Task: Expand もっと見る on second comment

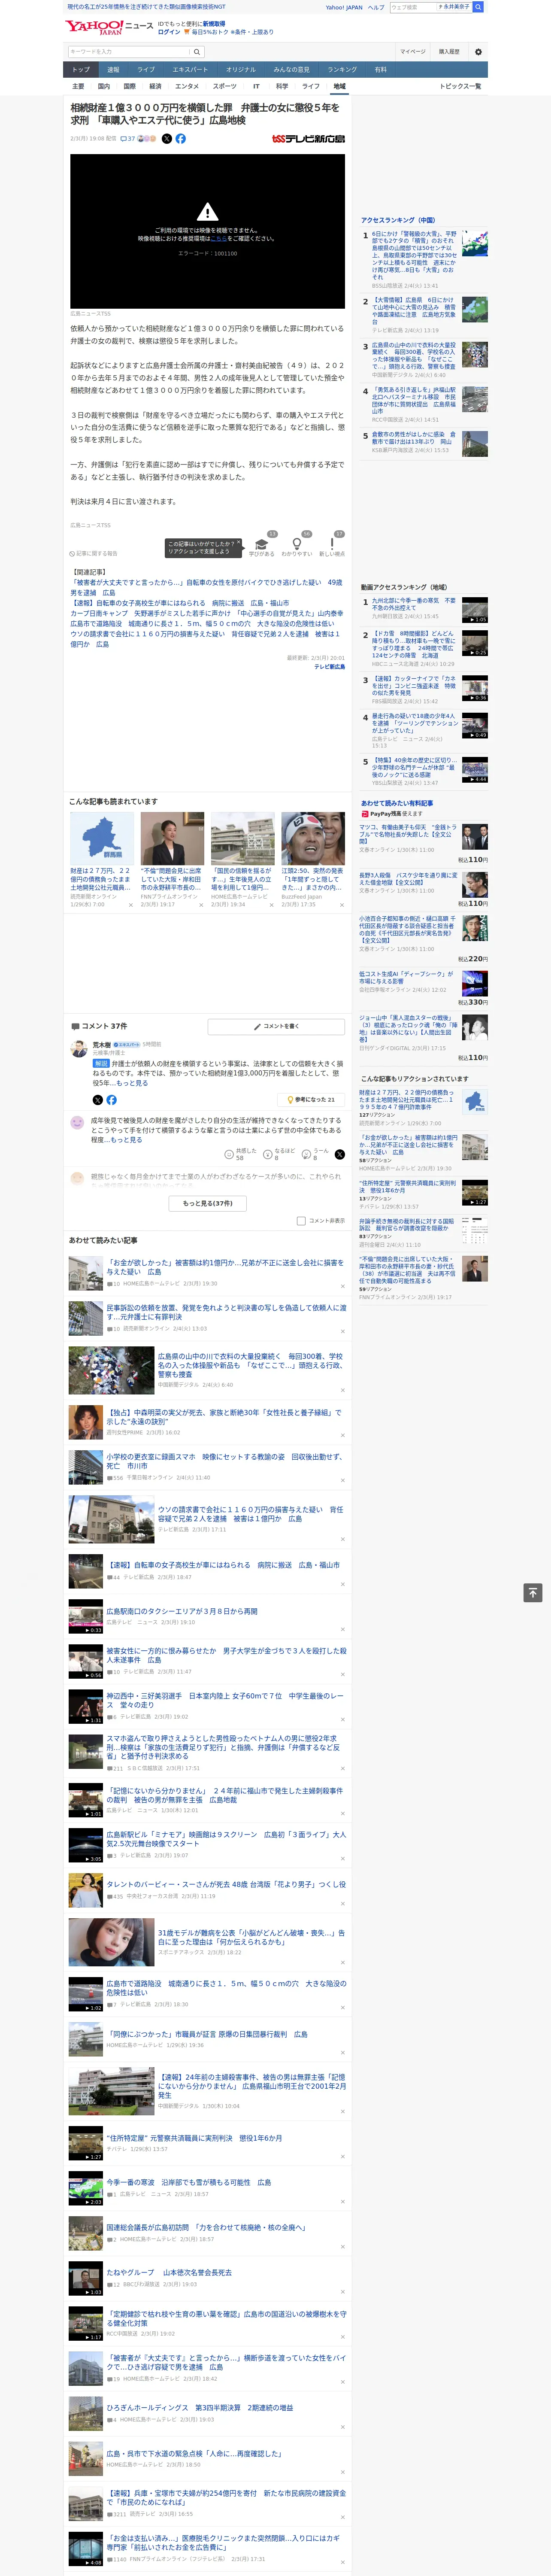Action: point(126,1139)
